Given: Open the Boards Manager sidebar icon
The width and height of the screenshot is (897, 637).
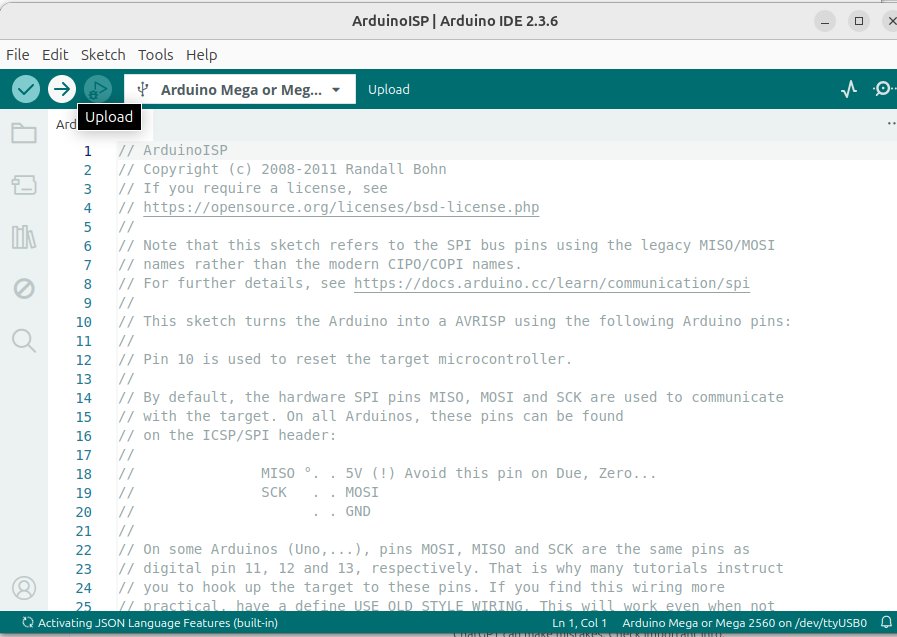Looking at the screenshot, I should click(x=24, y=185).
